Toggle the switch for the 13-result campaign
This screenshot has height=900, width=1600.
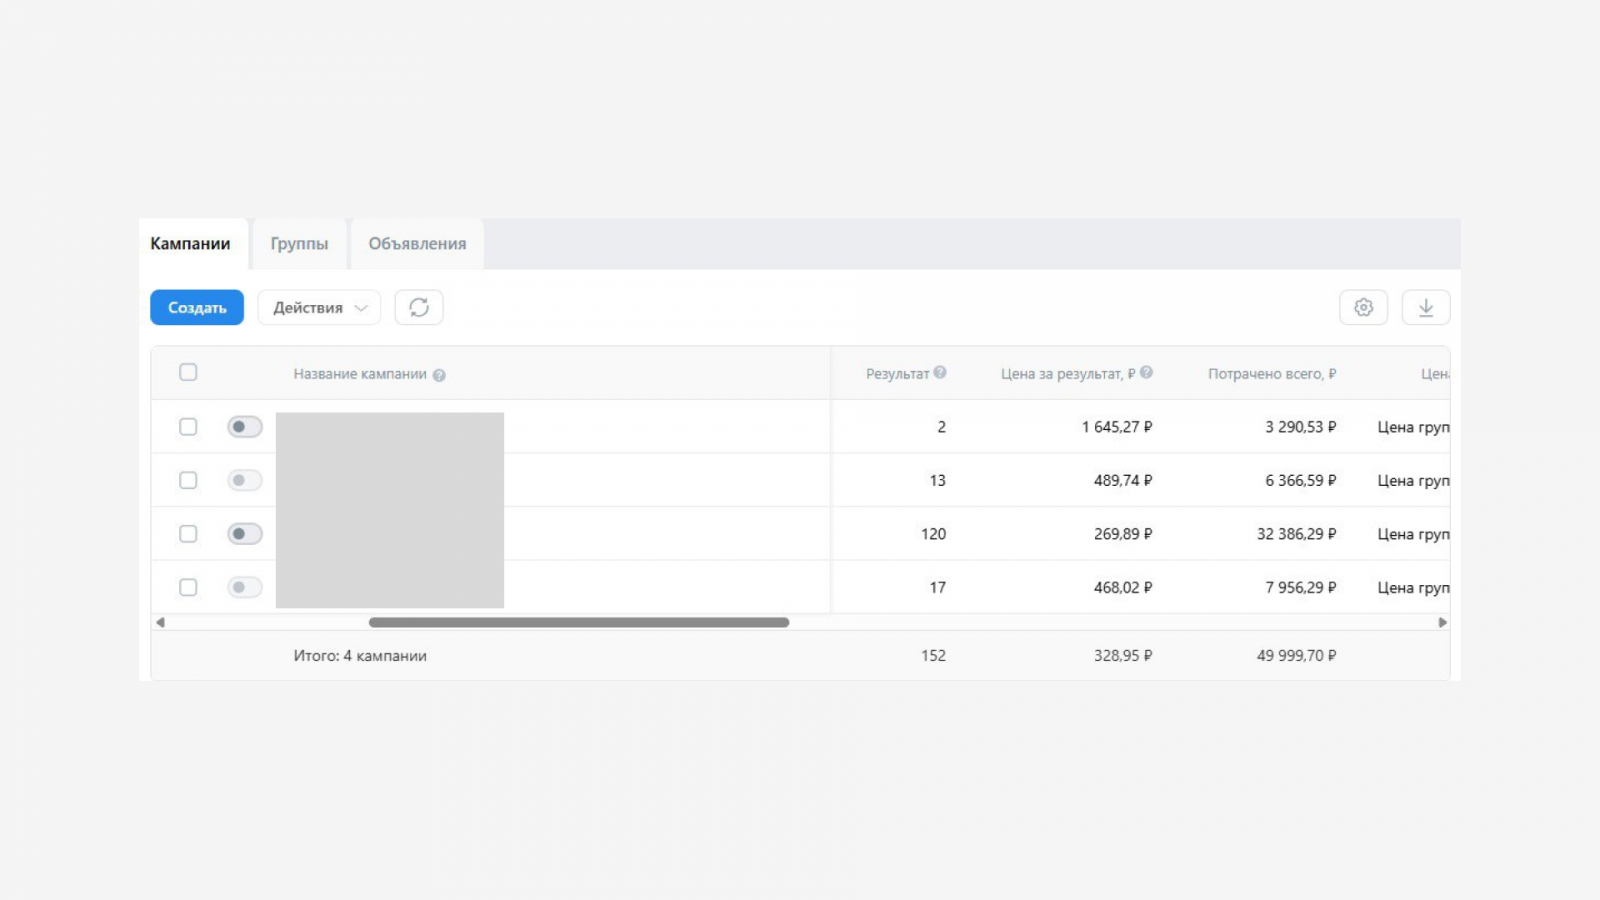244,481
